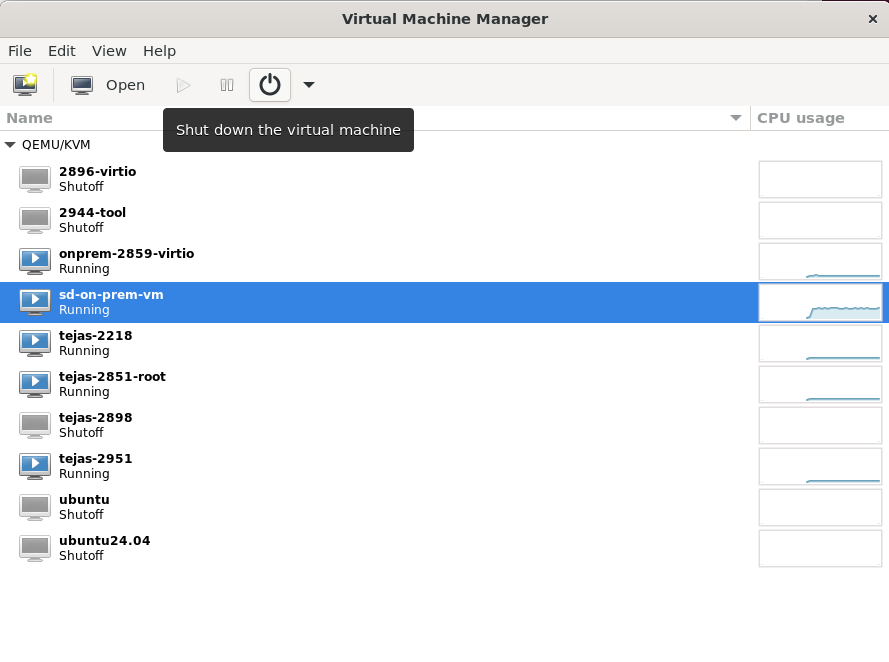Close the Virtual Machine Manager window
Screen dimensions: 889x662
[873, 19]
